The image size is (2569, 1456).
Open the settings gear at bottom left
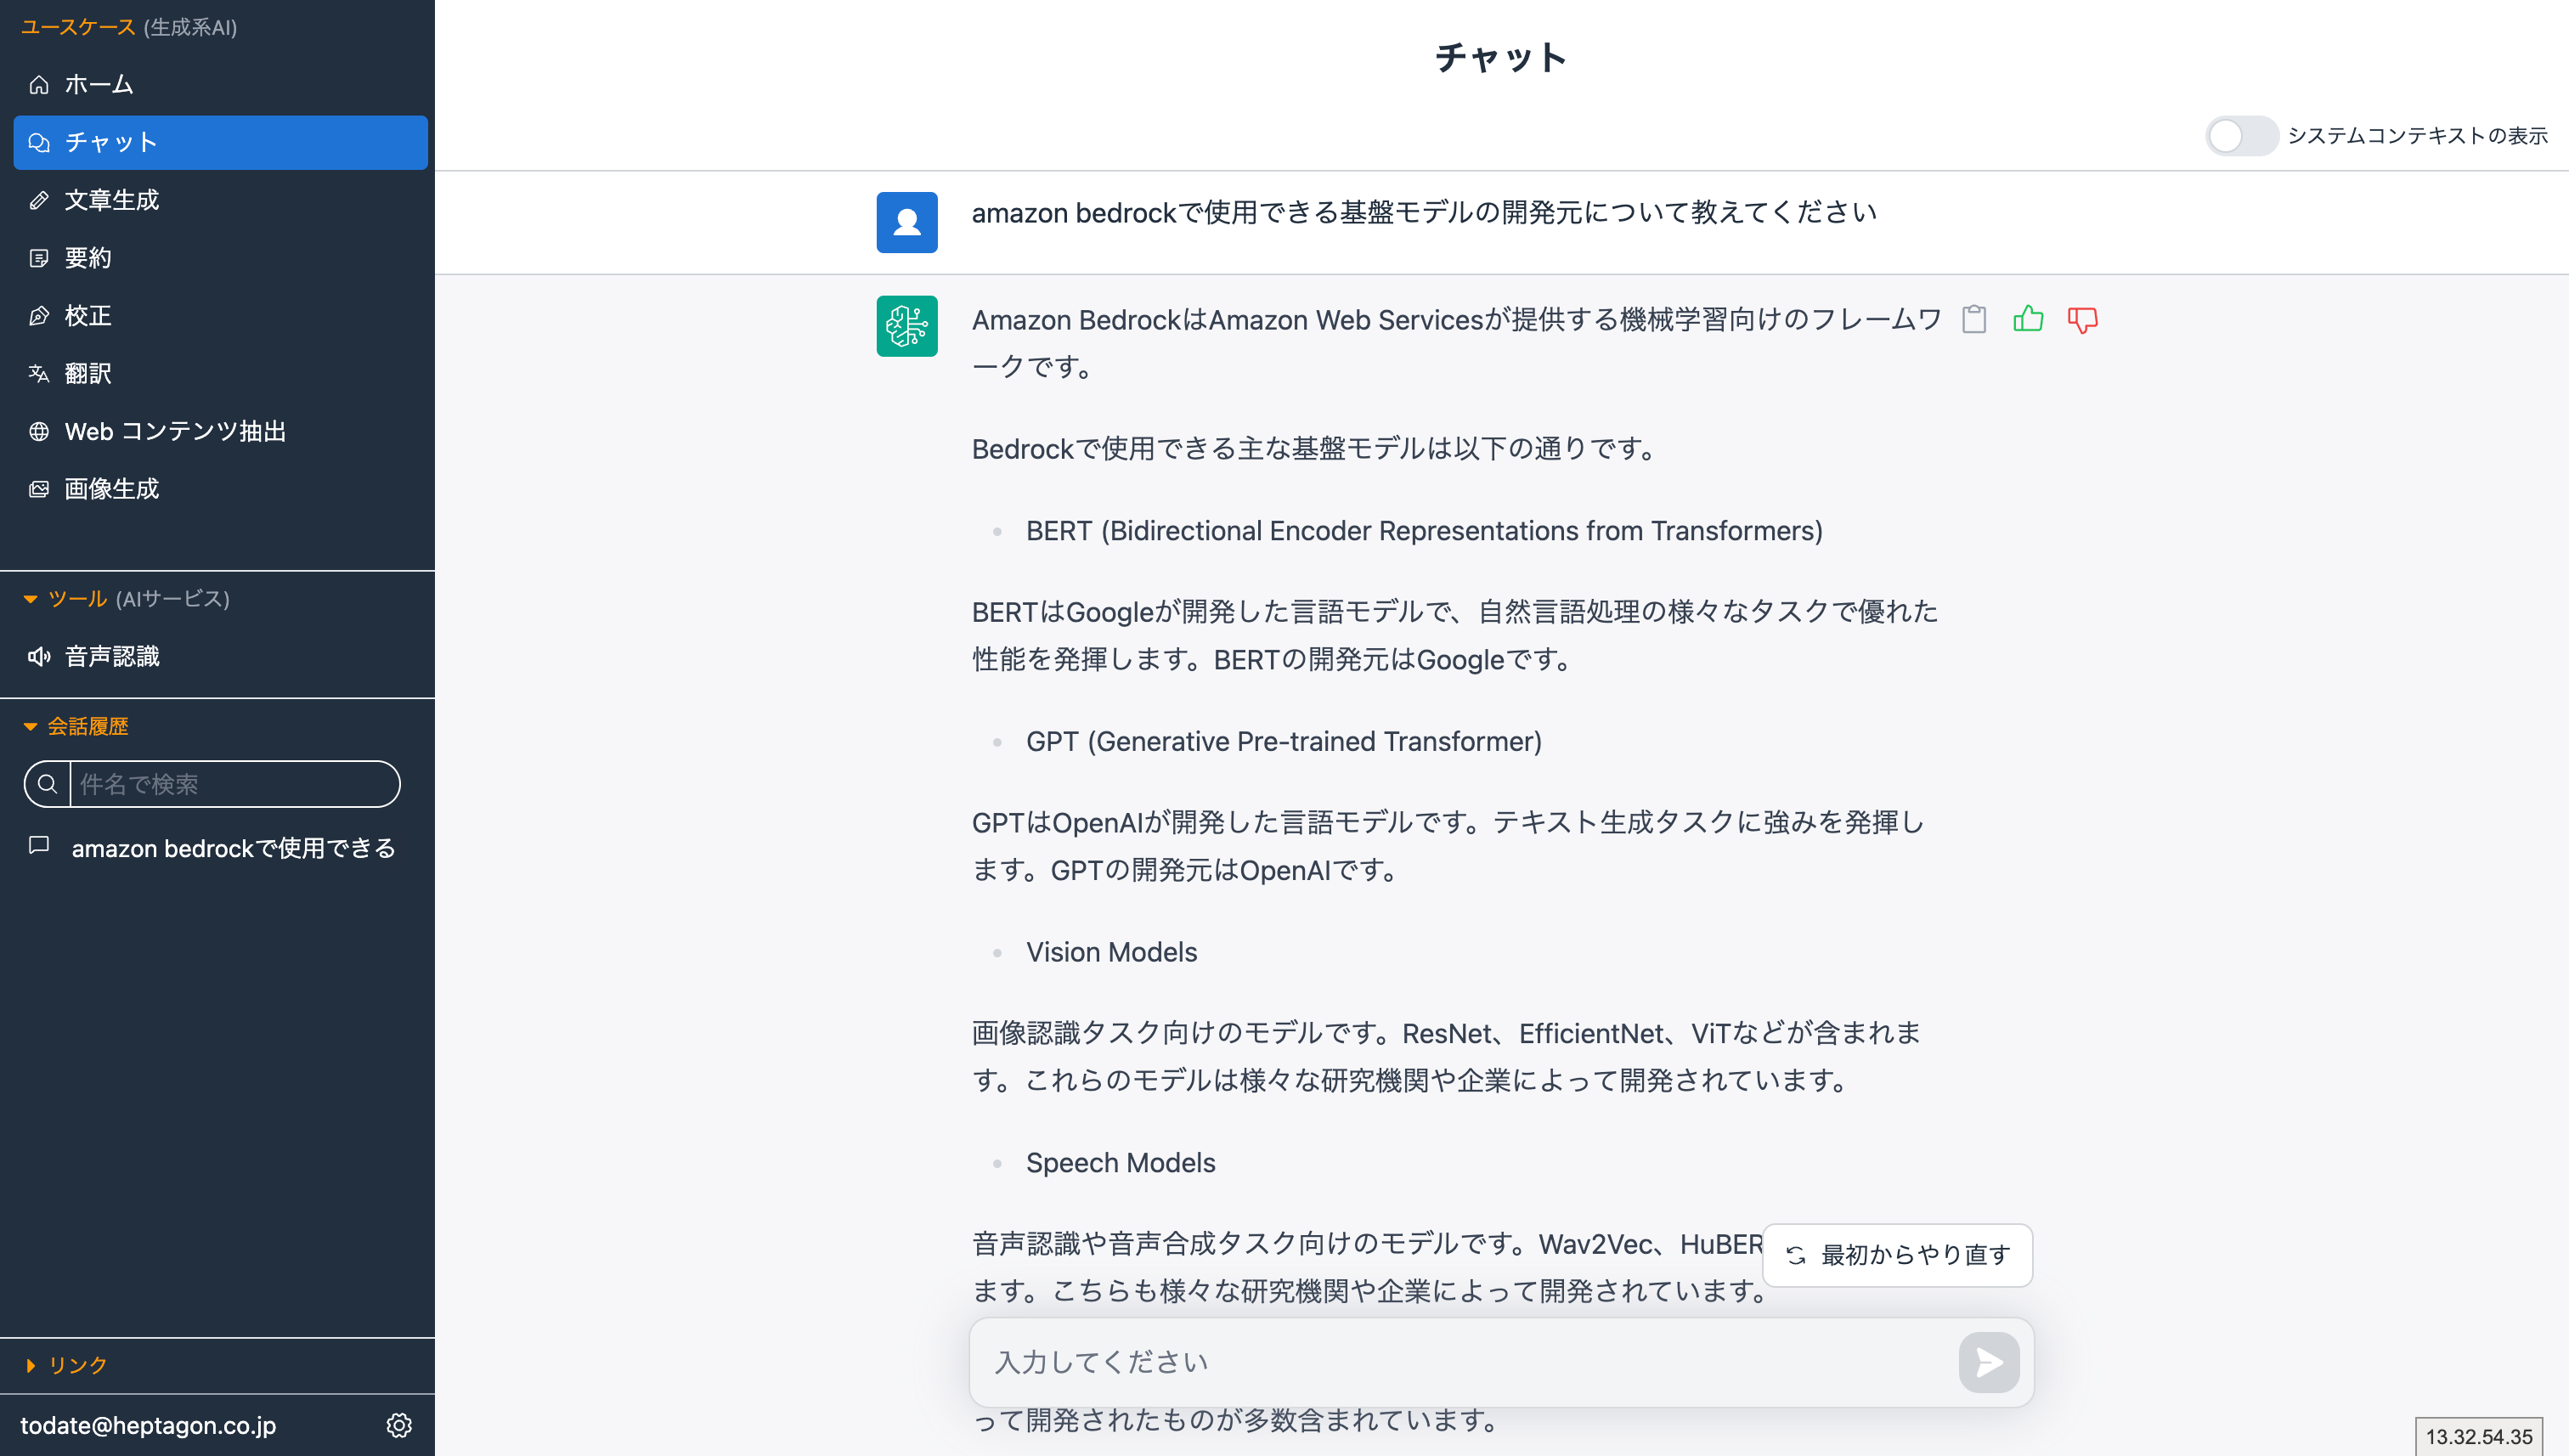click(x=399, y=1426)
